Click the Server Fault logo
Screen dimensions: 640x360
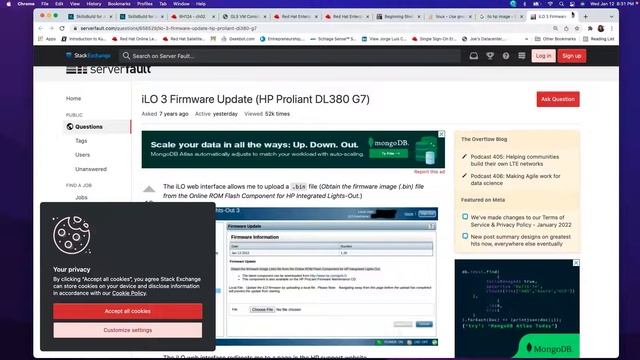coord(108,69)
